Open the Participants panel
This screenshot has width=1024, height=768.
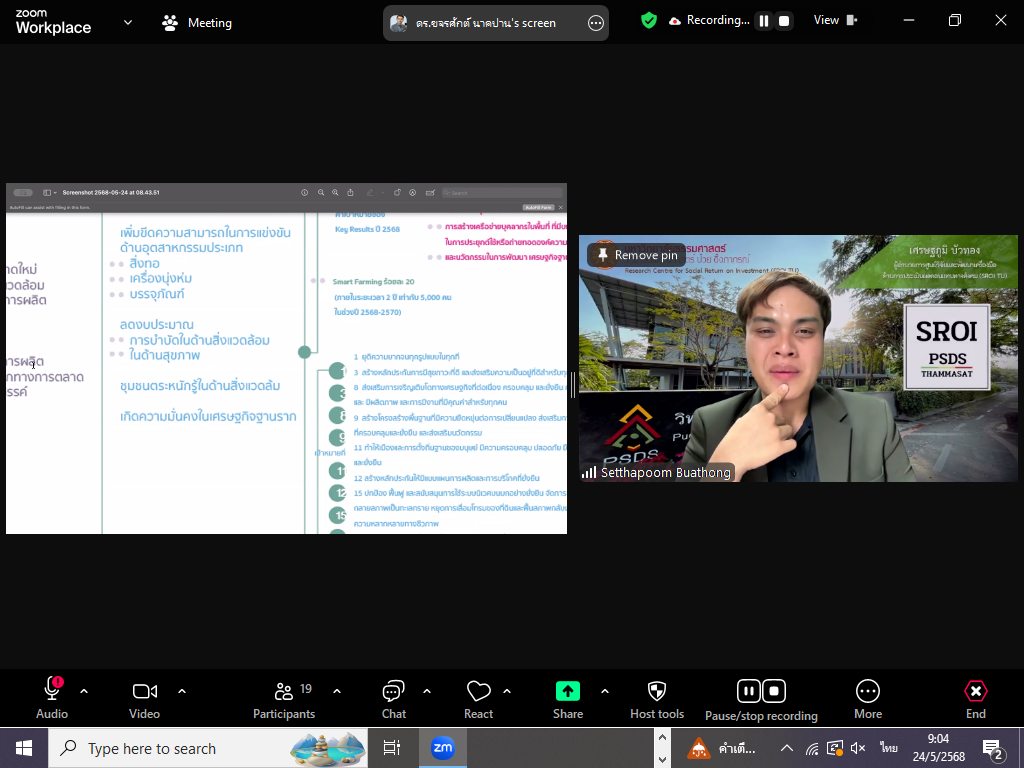[x=284, y=700]
